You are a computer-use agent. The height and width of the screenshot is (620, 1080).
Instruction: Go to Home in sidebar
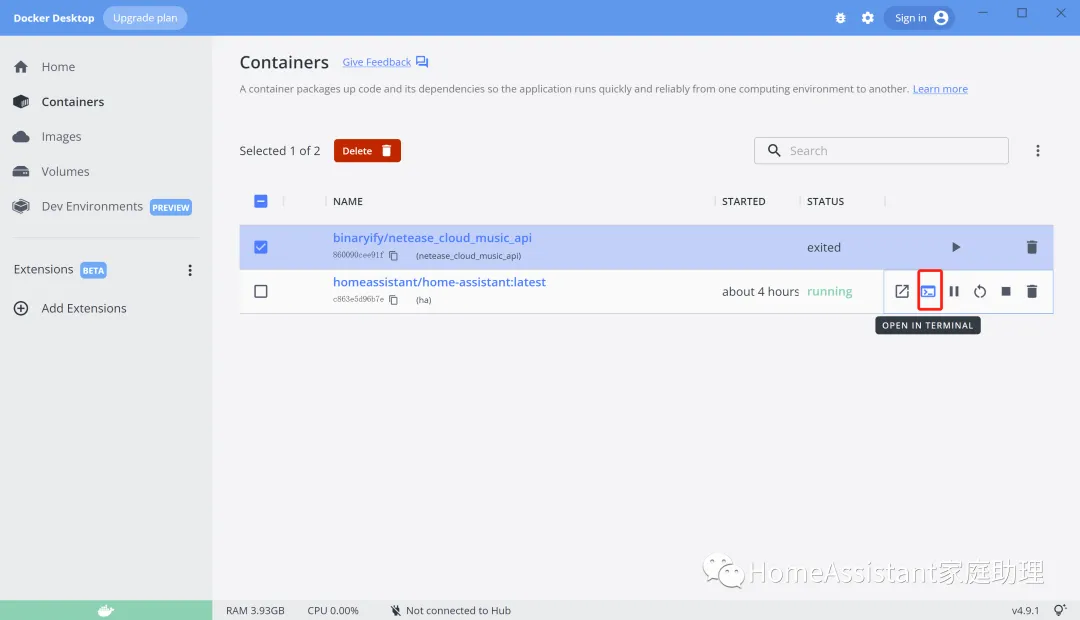tap(58, 67)
